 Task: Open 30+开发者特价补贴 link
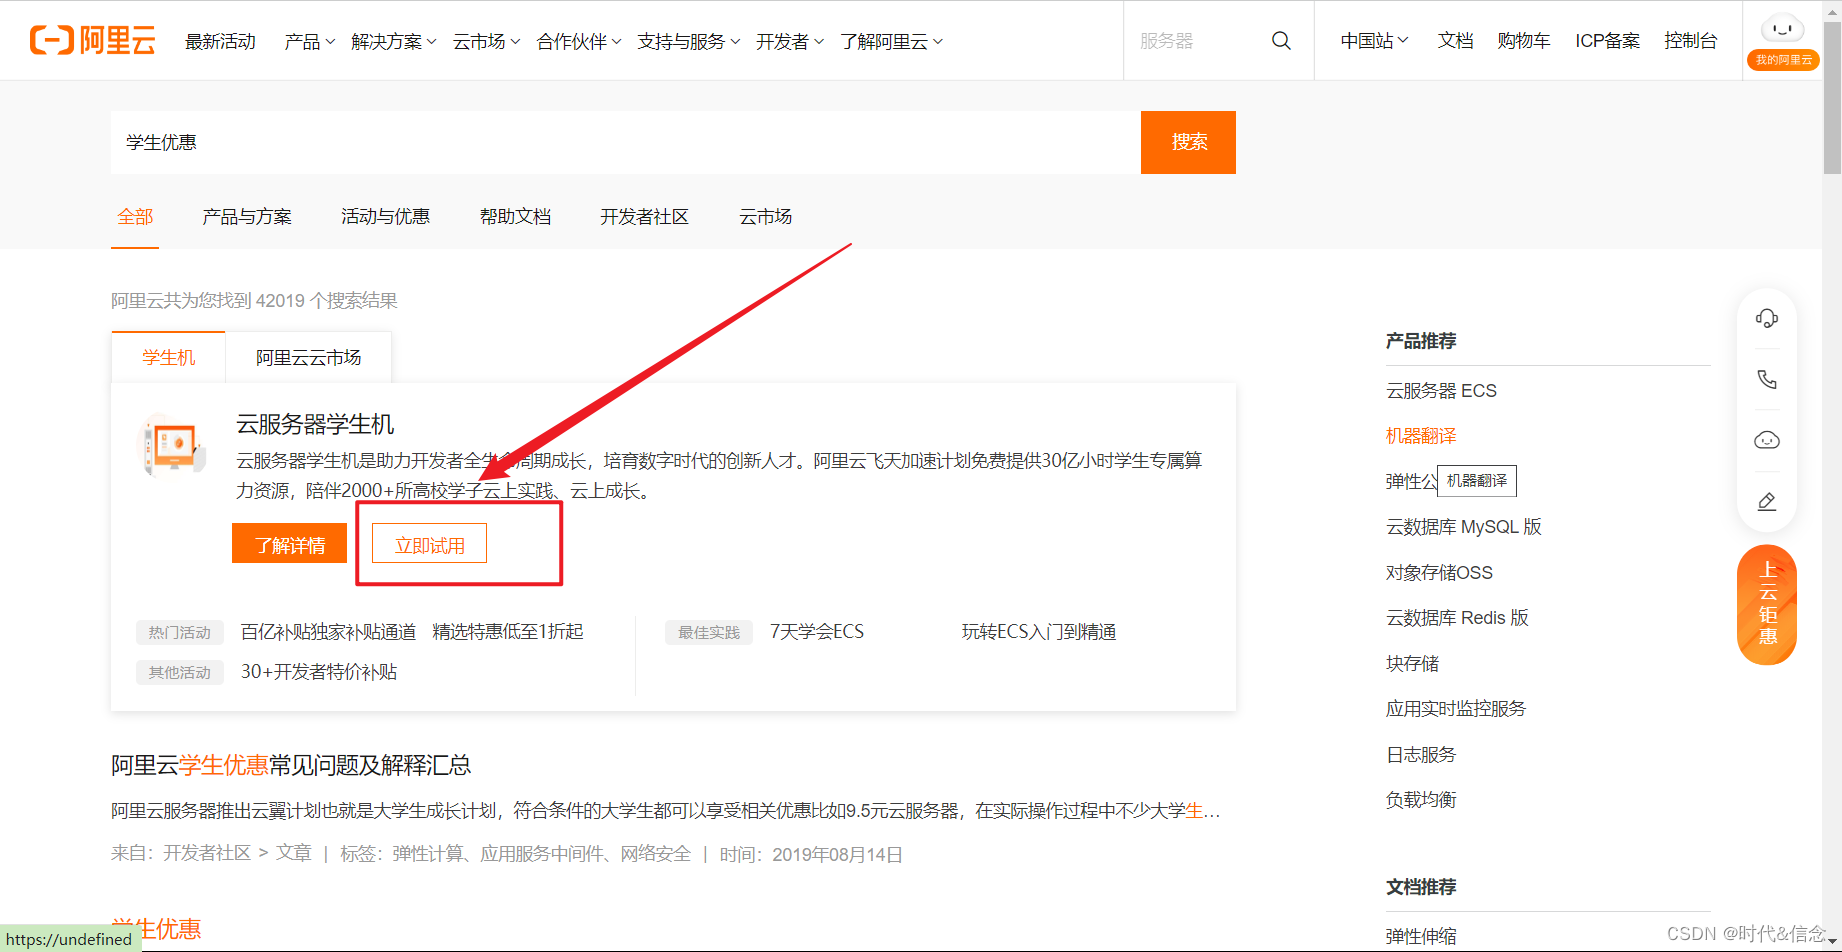click(319, 672)
